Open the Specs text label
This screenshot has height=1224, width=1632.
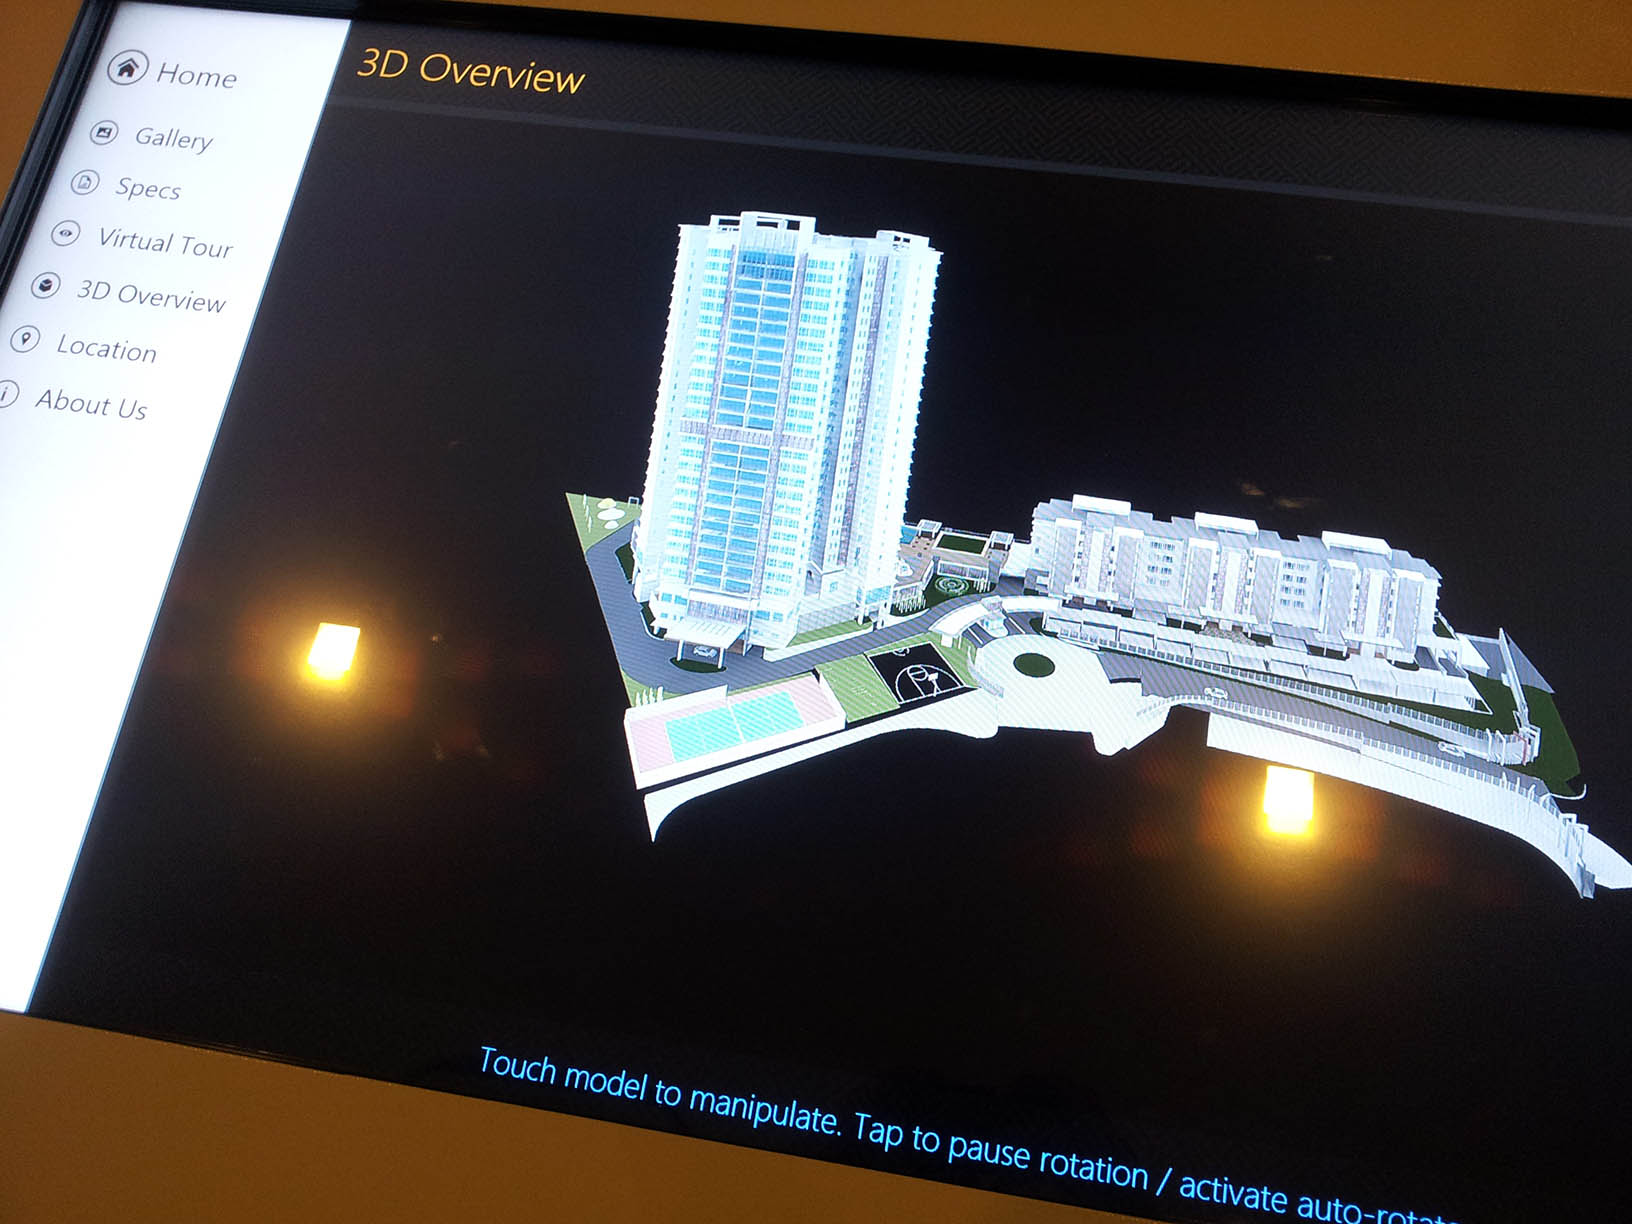[148, 188]
